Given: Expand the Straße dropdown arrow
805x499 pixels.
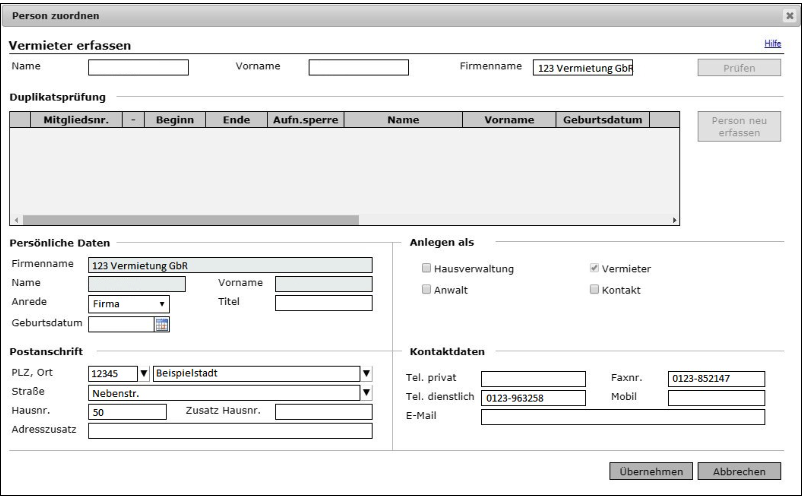Looking at the screenshot, I should [x=367, y=393].
